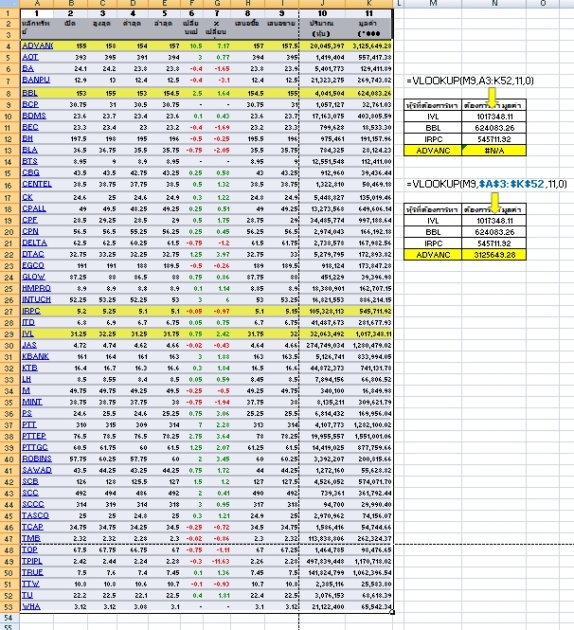Click the IVL stock hyperlink
574x630 pixels.
[28, 333]
